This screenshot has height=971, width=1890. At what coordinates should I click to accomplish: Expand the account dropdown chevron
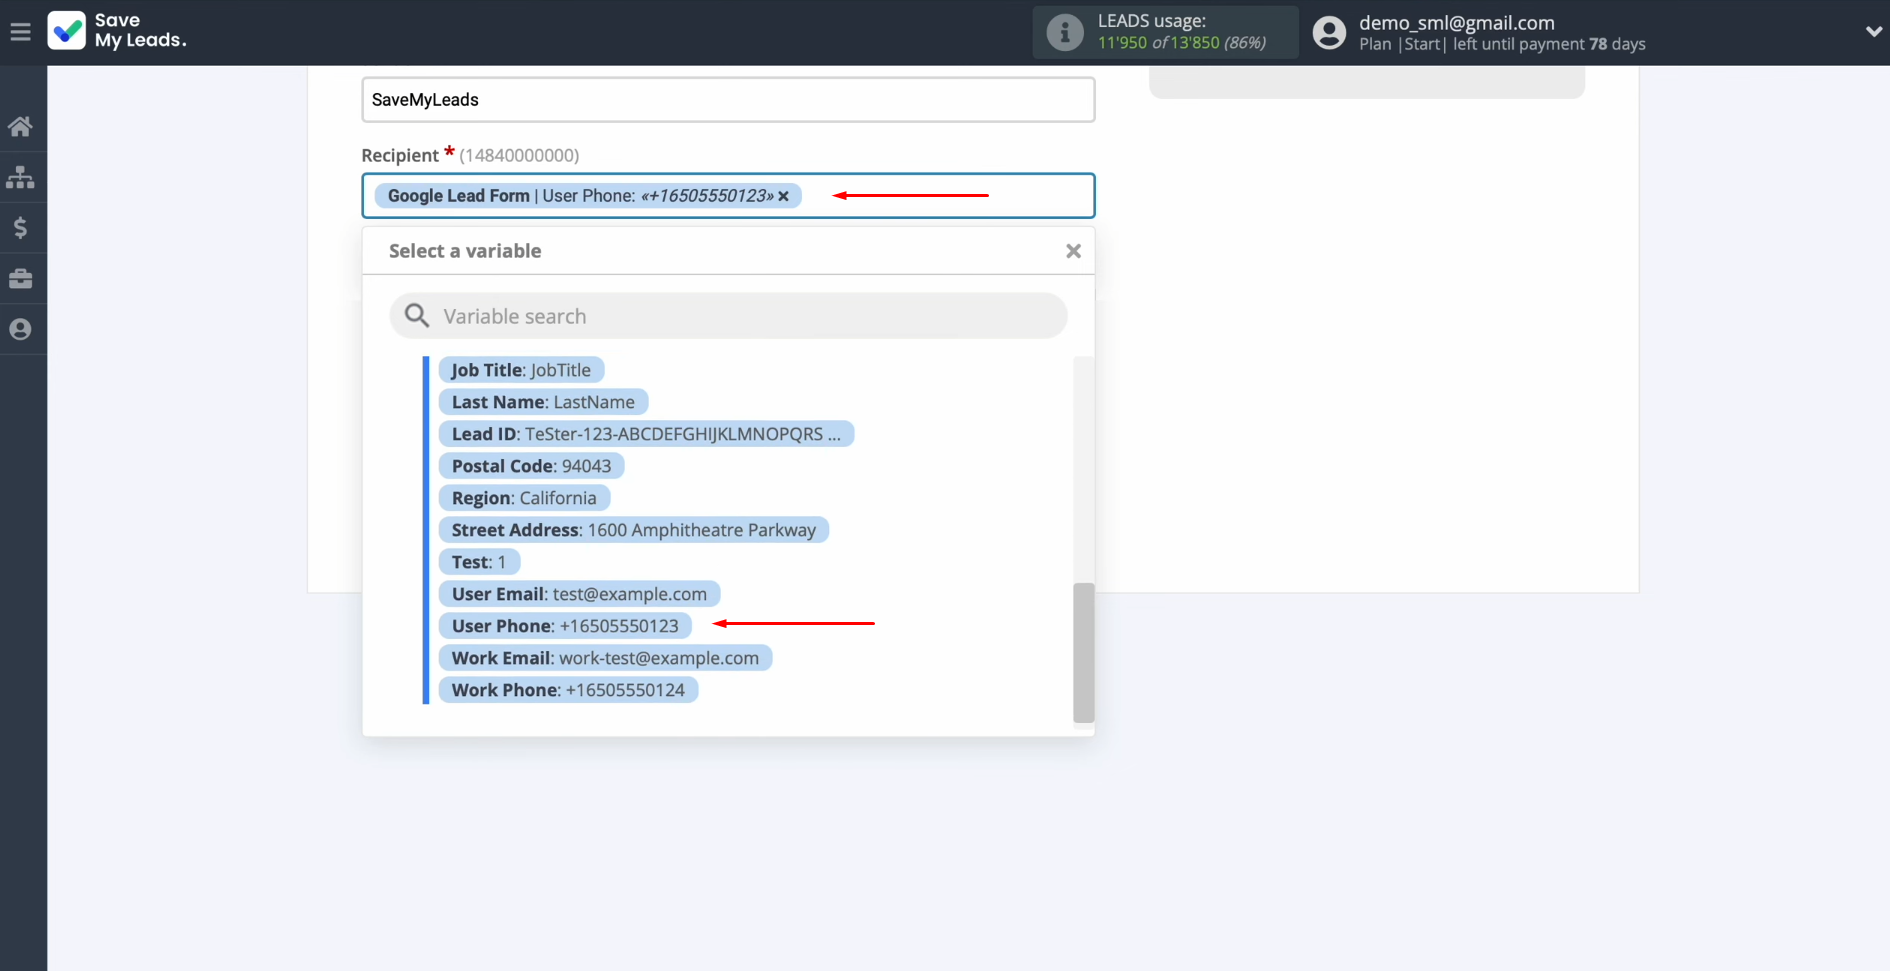click(1873, 32)
